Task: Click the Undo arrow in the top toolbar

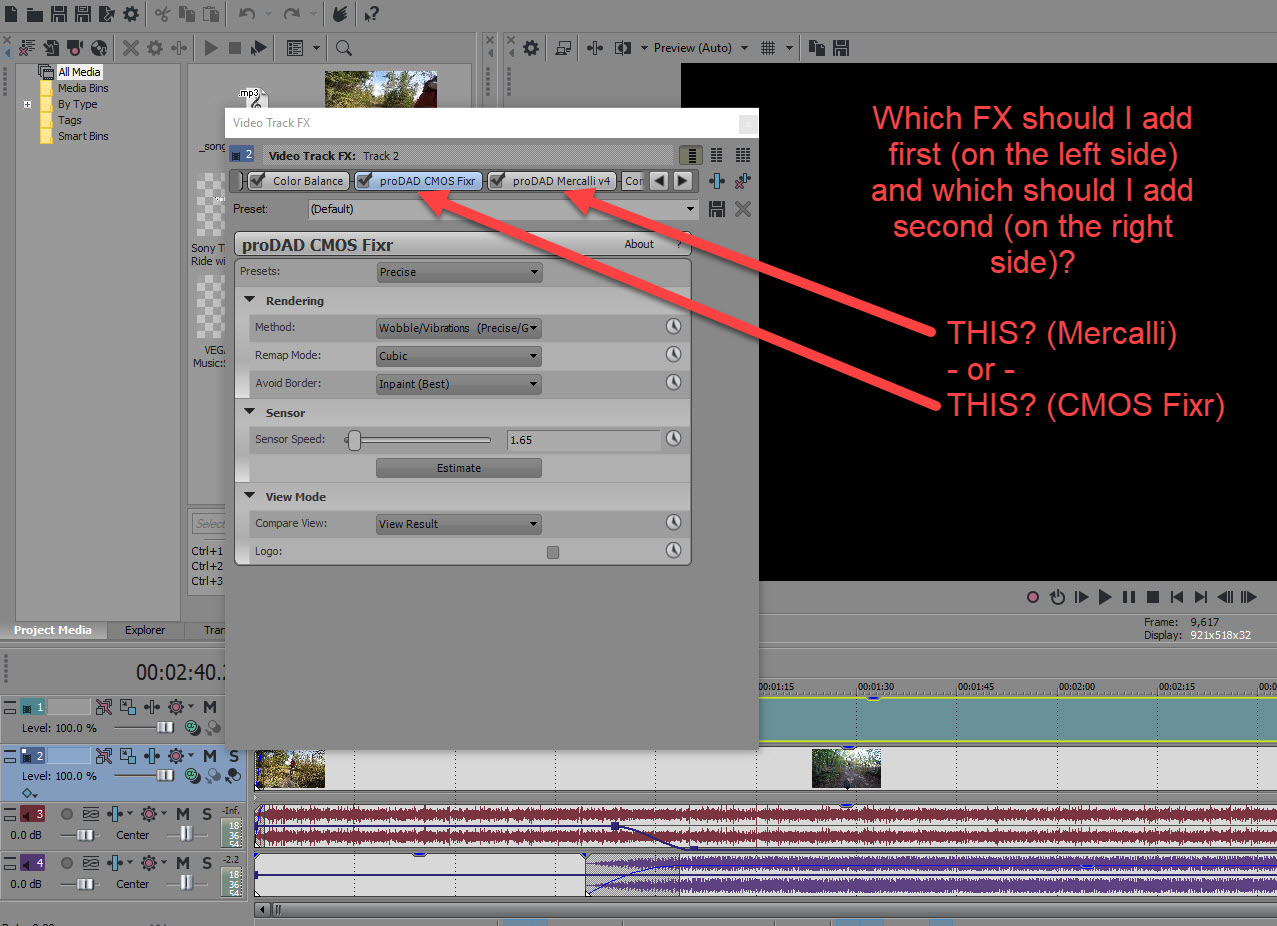Action: point(247,14)
